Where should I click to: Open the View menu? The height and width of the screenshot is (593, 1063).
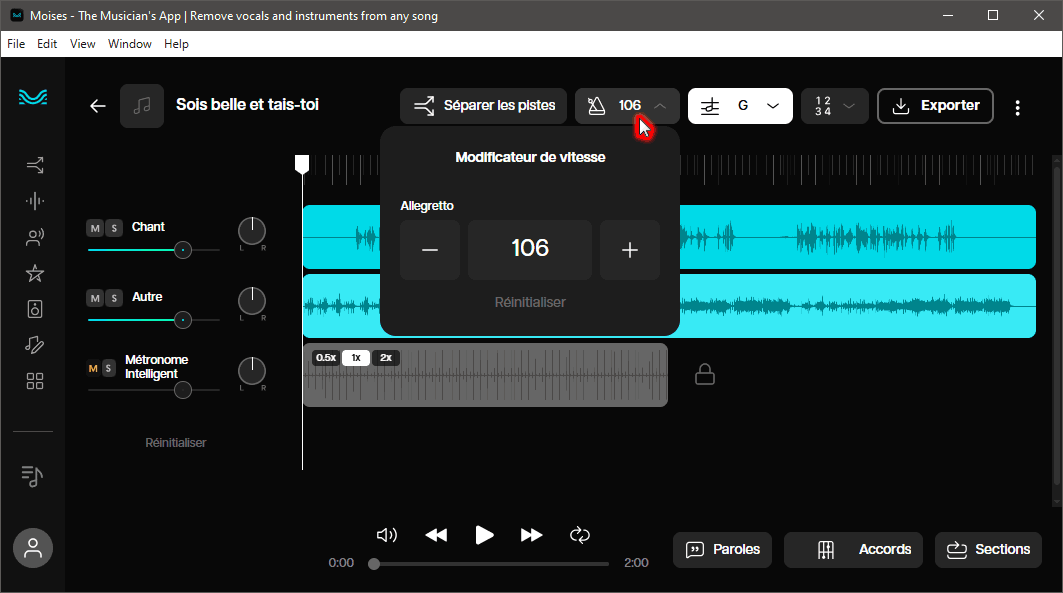pyautogui.click(x=82, y=44)
